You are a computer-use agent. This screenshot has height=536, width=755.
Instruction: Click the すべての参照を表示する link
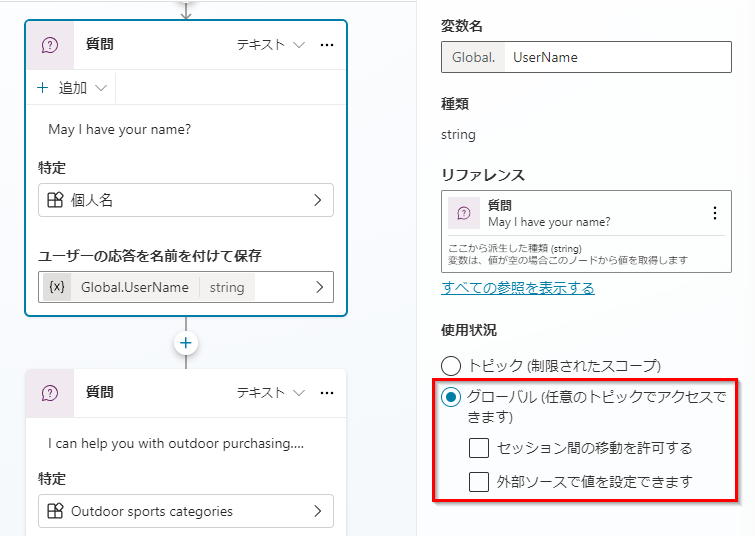point(518,288)
